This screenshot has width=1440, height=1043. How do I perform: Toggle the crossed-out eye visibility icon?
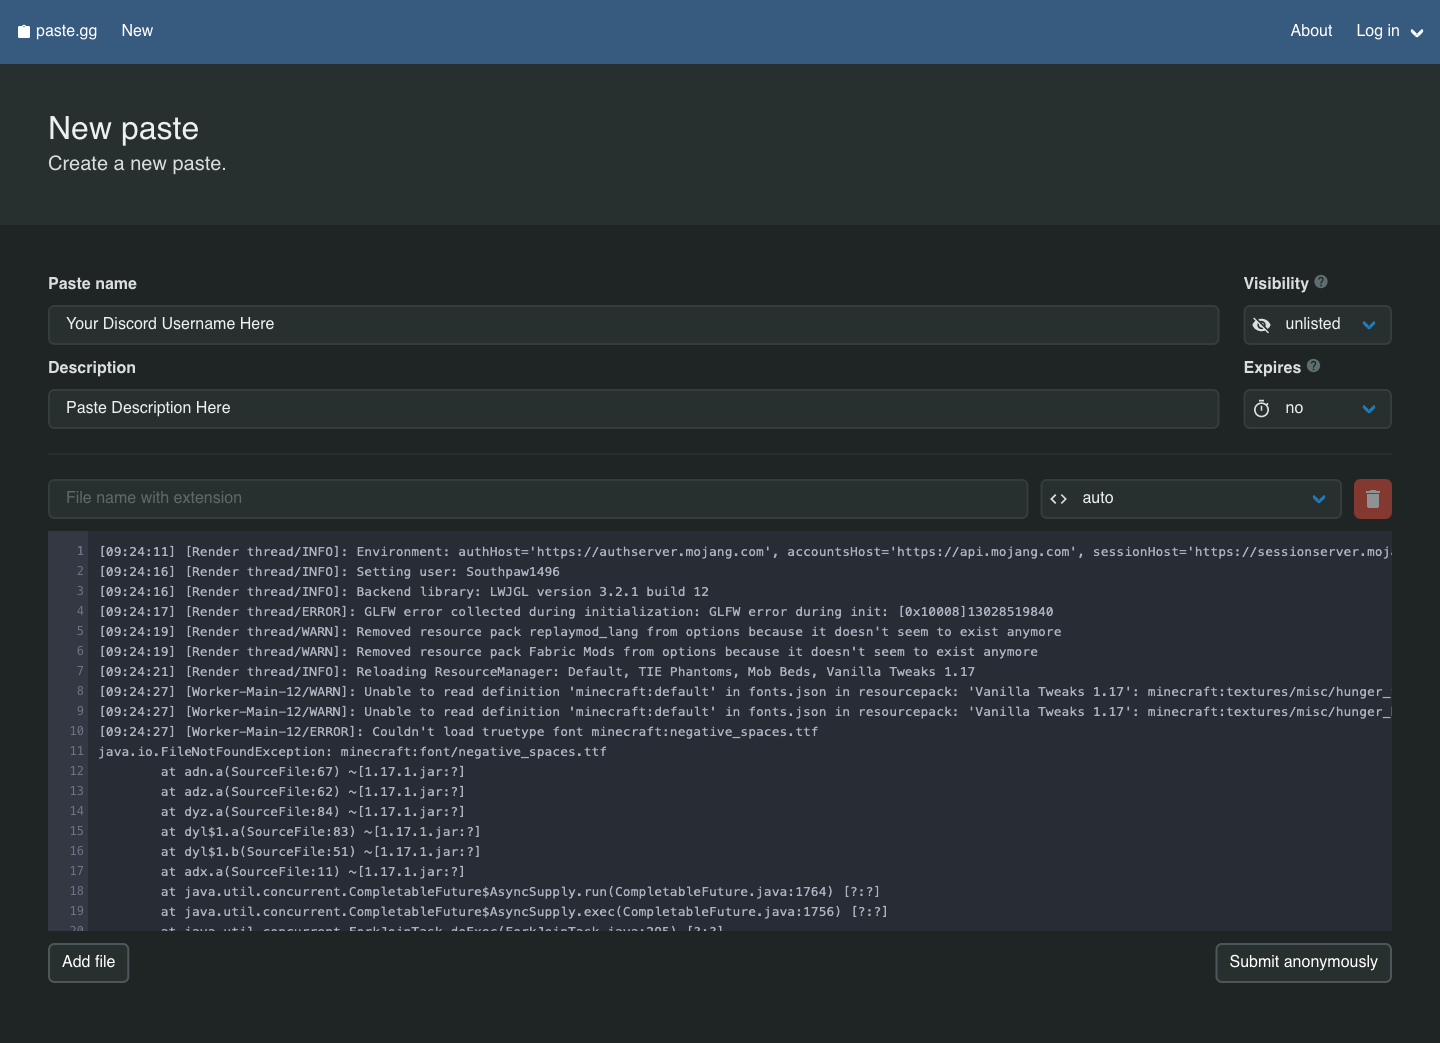[x=1261, y=324]
